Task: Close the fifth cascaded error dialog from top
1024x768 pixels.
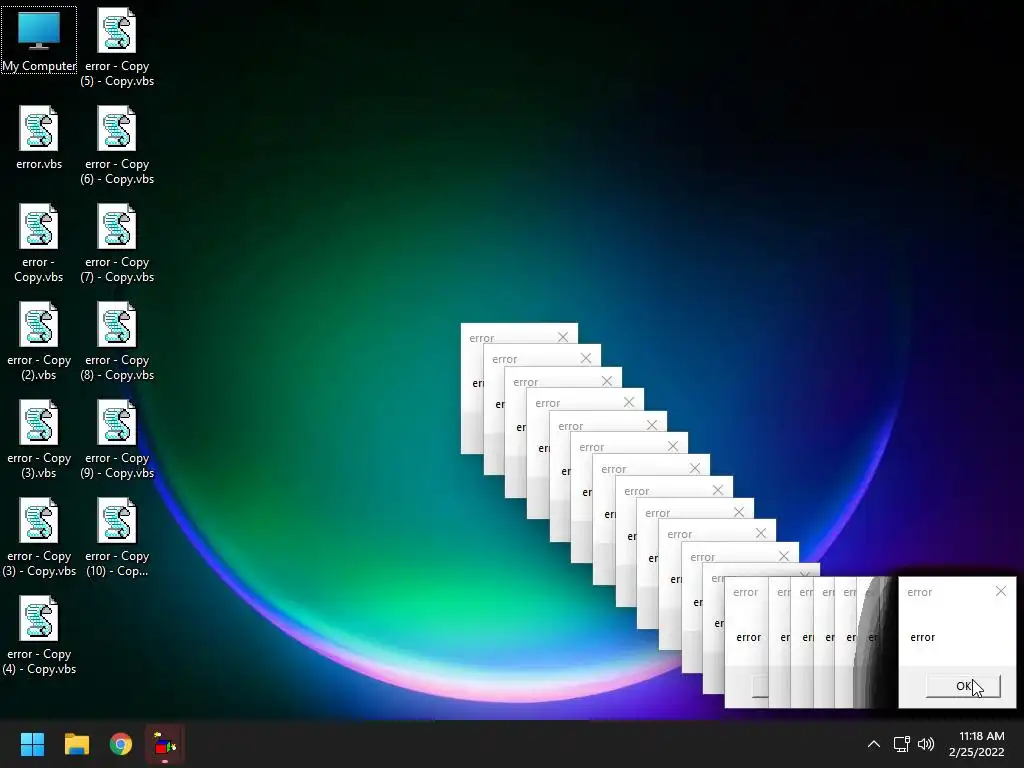Action: point(652,425)
